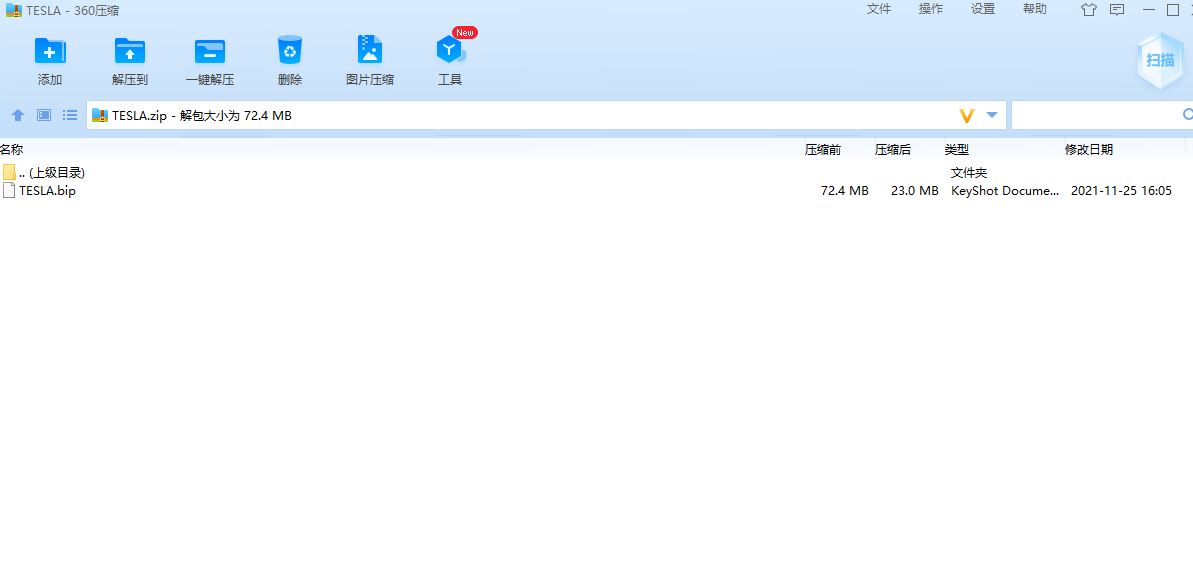This screenshot has width=1193, height=580.
Task: Open the Image Compression (图片压缩) tool
Action: coord(370,50)
